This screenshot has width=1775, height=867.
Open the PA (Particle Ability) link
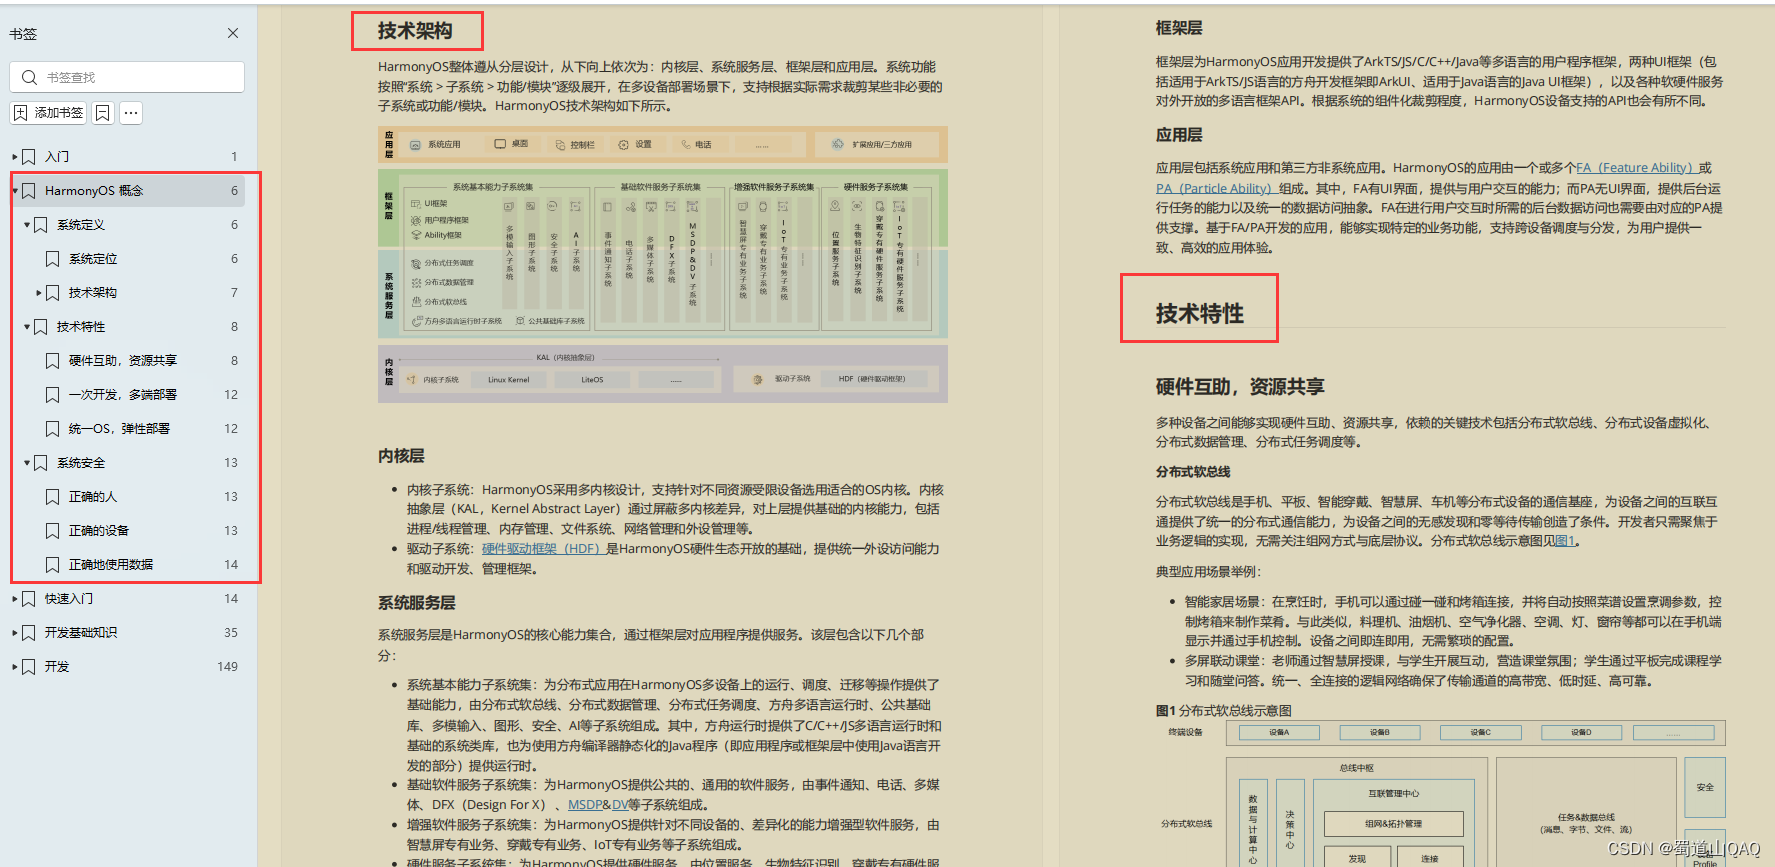[x=1215, y=188]
